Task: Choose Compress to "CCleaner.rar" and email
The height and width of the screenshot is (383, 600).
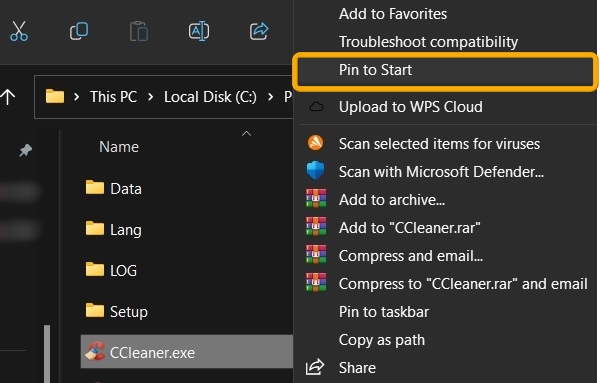Action: tap(463, 284)
